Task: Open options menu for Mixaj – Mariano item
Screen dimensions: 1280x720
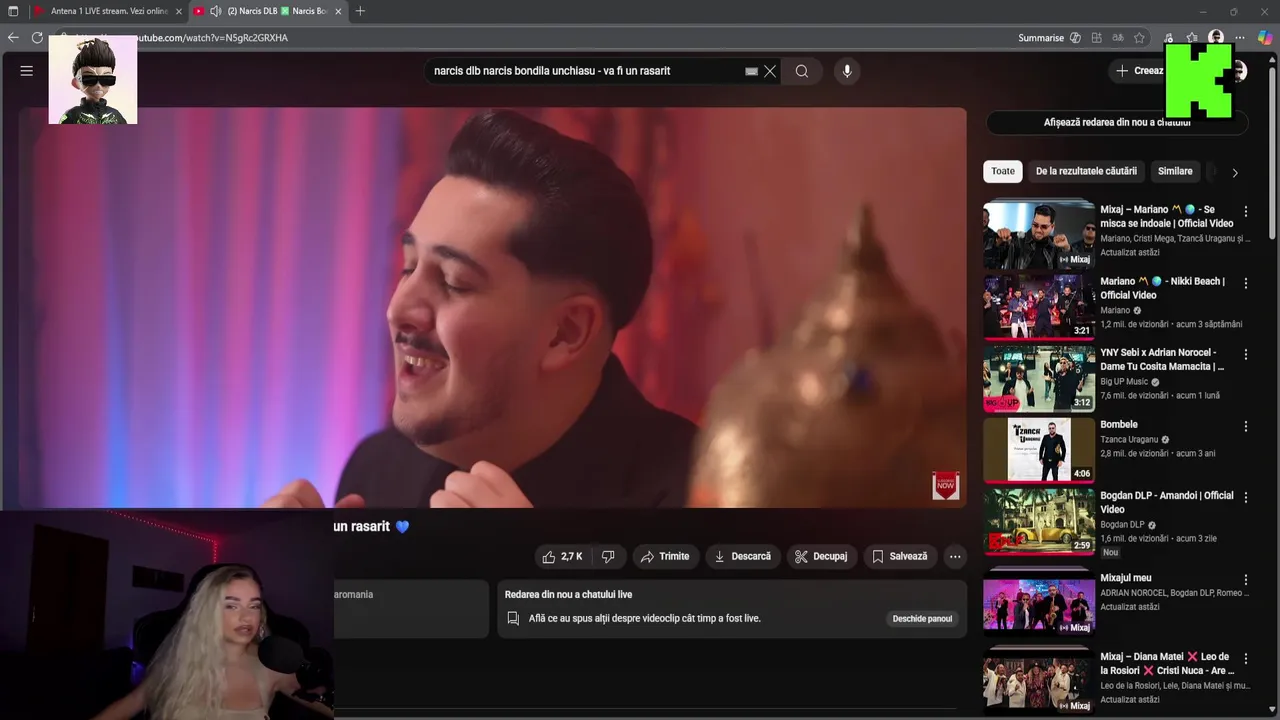Action: pyautogui.click(x=1246, y=211)
